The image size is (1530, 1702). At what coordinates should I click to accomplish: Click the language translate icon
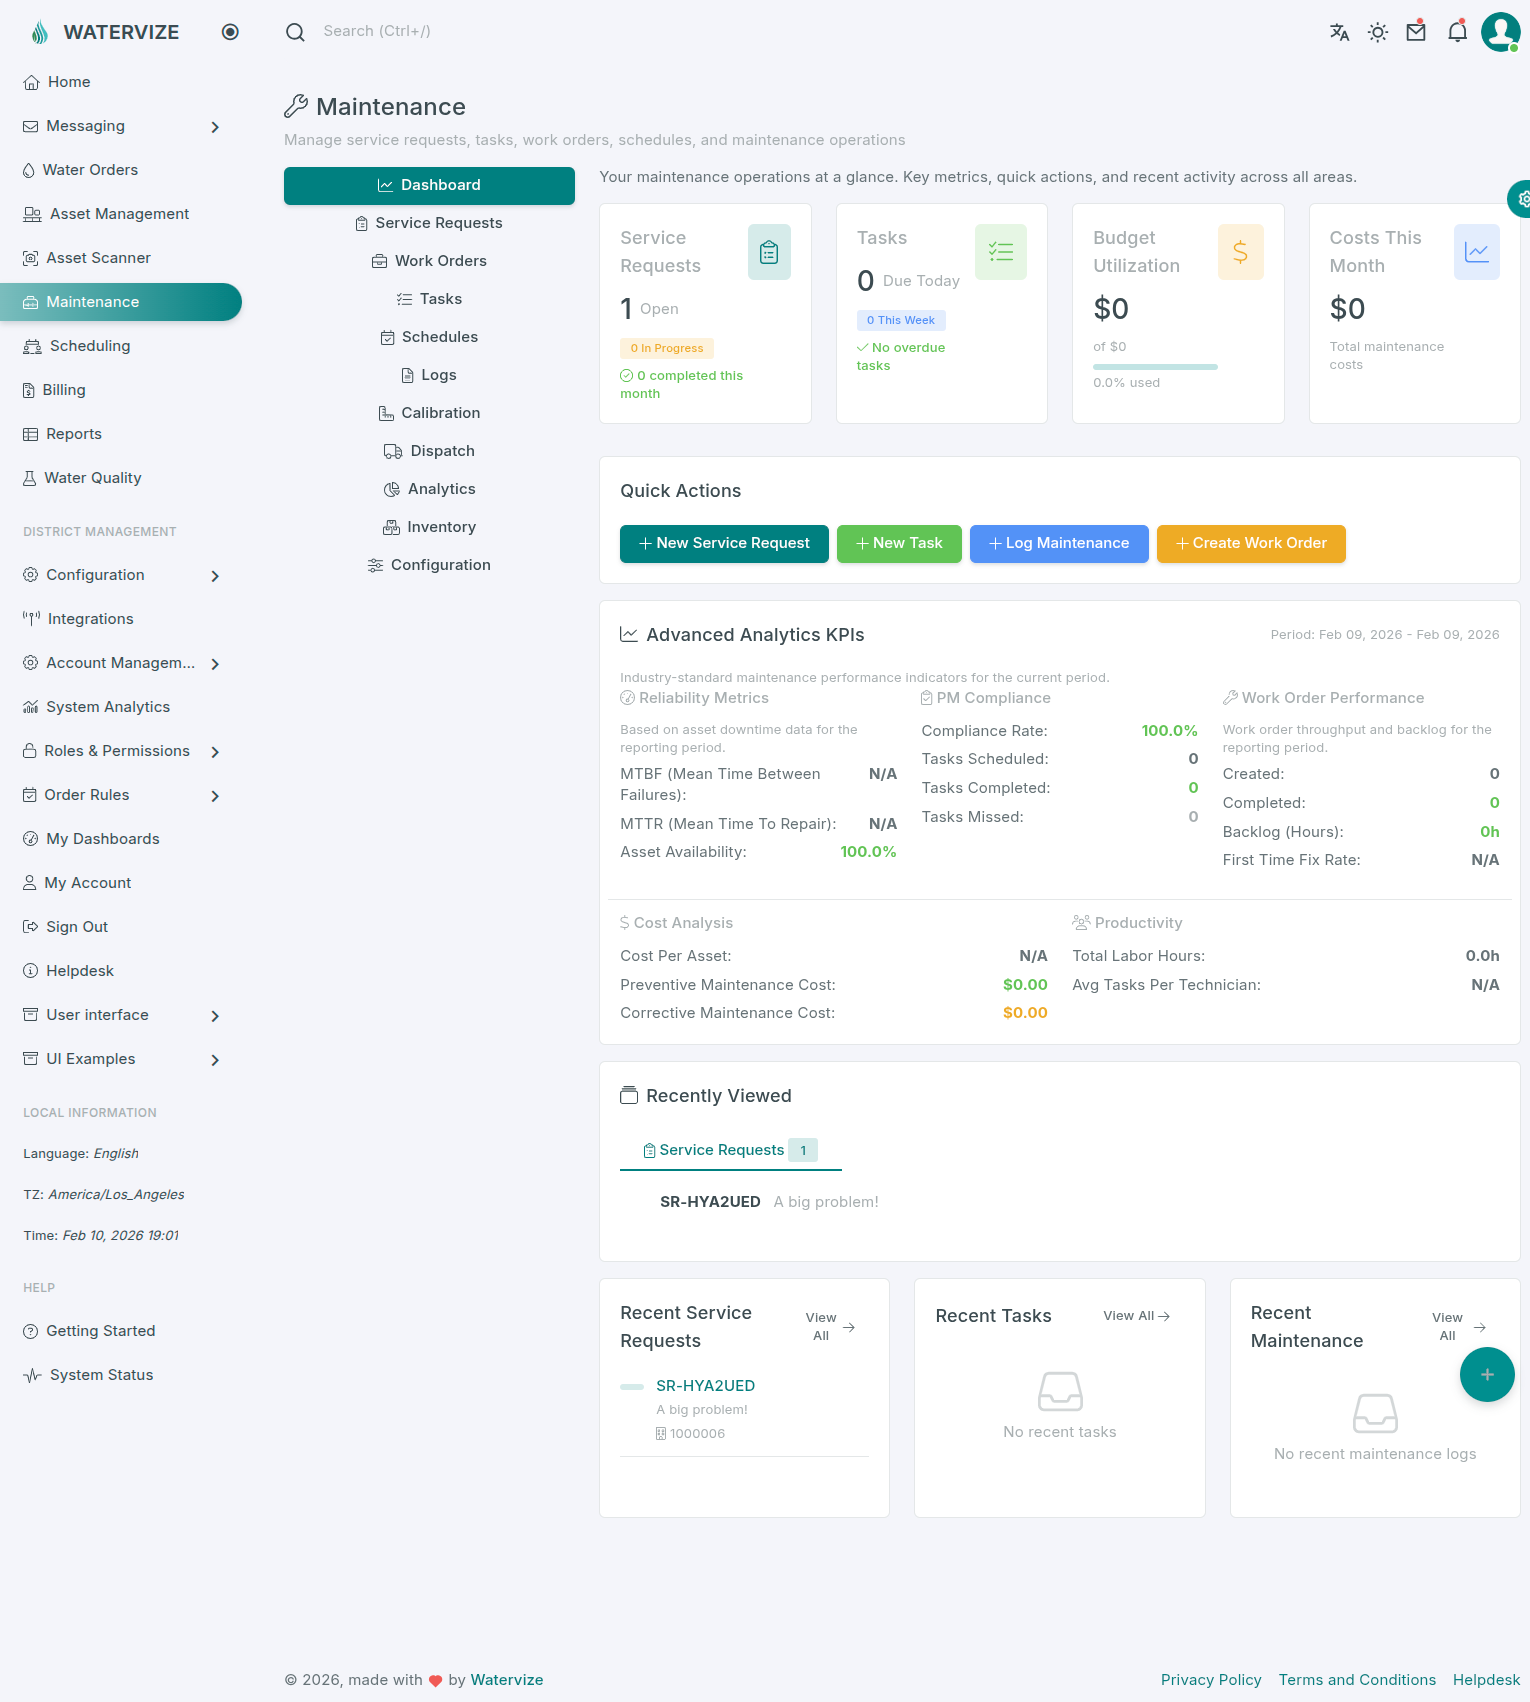[1339, 32]
